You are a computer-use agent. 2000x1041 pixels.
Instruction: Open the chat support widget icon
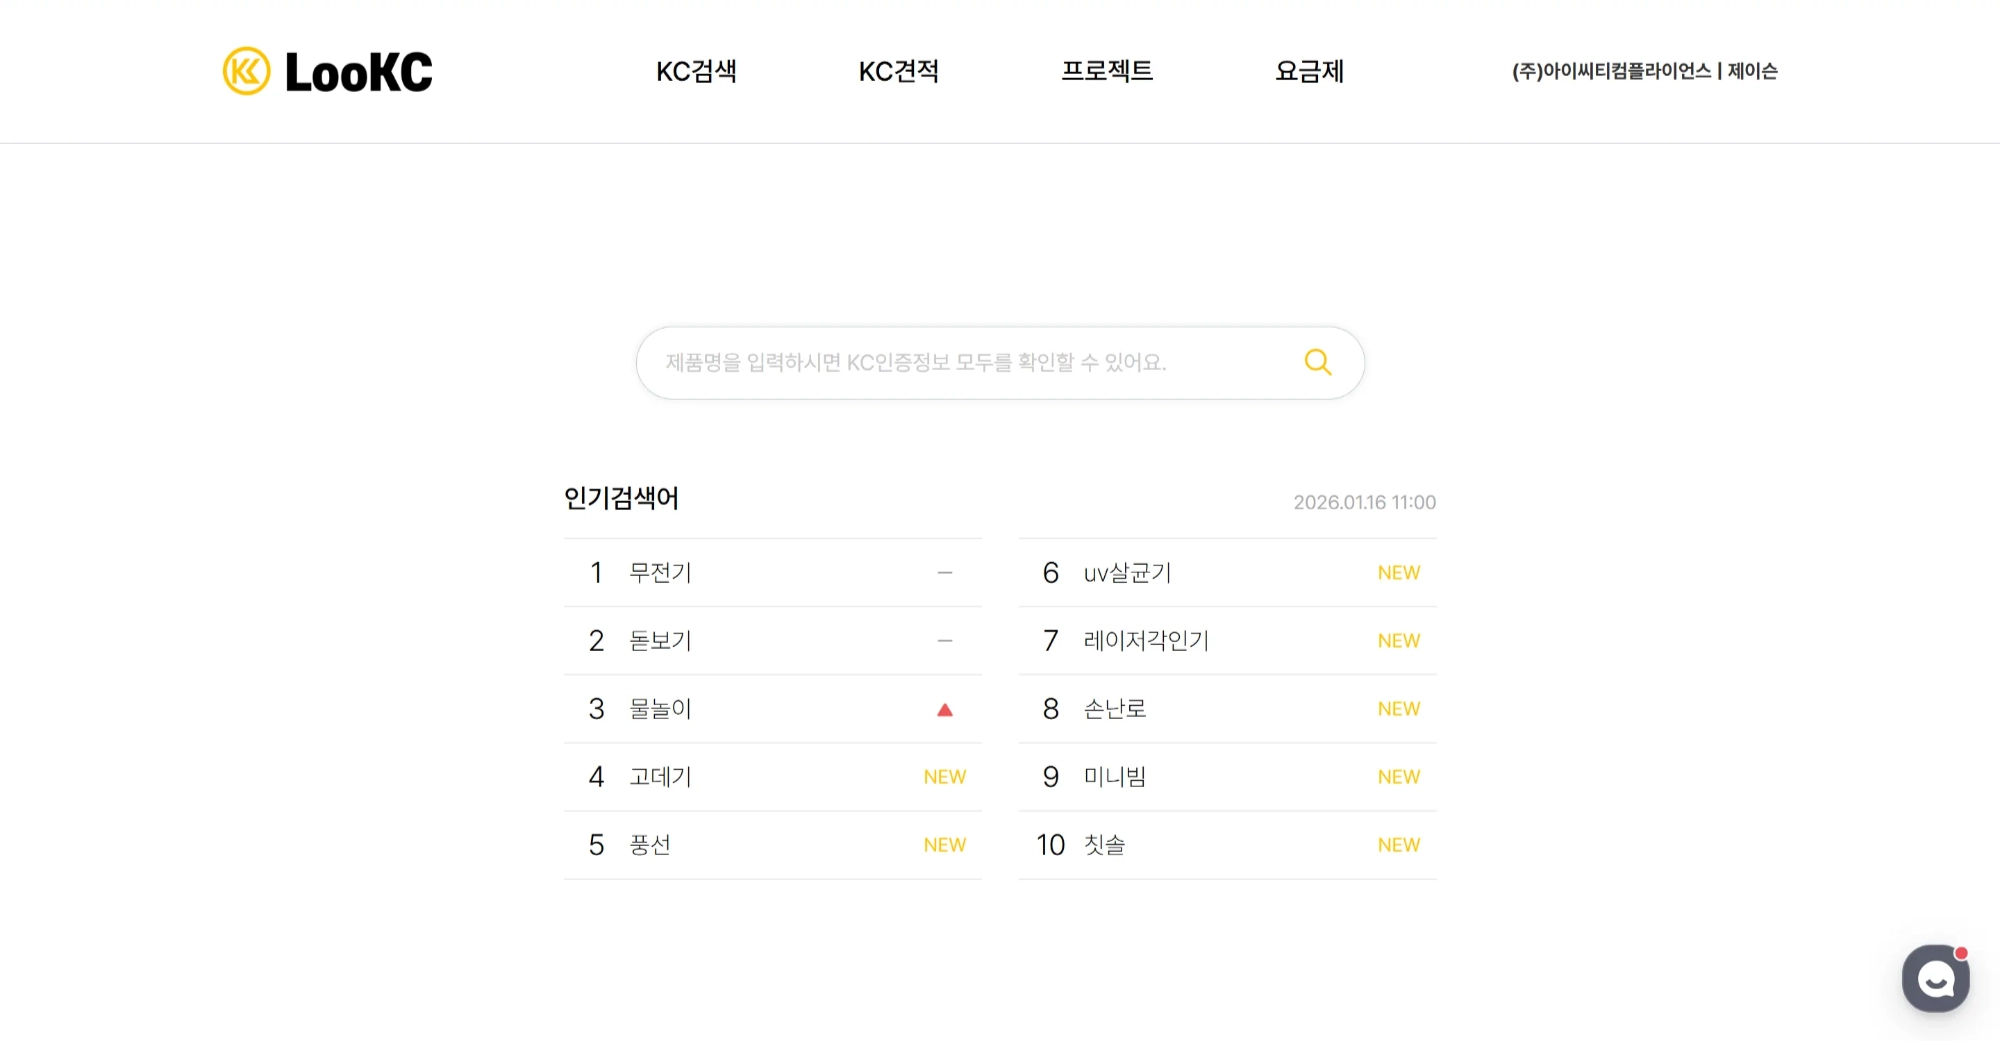click(1935, 978)
